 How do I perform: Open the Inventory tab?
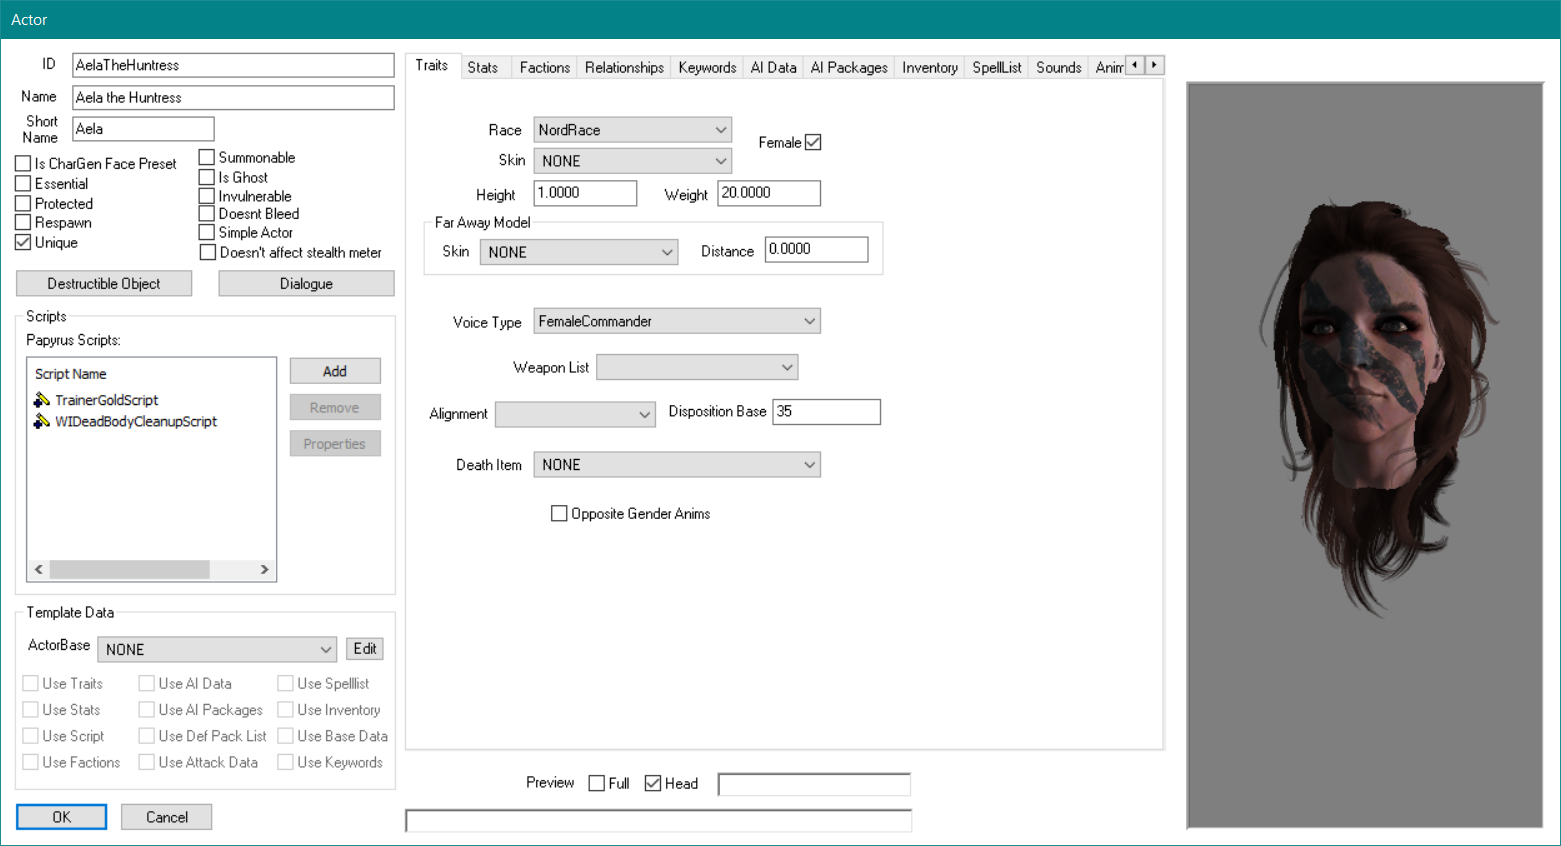929,68
